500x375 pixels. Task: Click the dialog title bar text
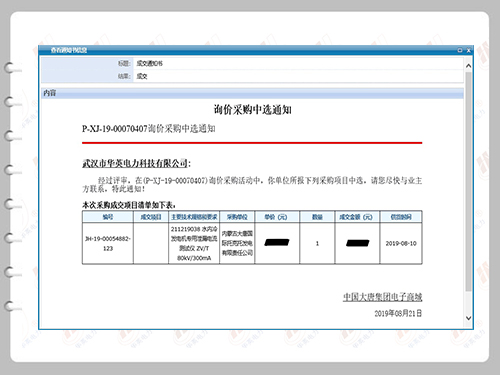tap(69, 50)
